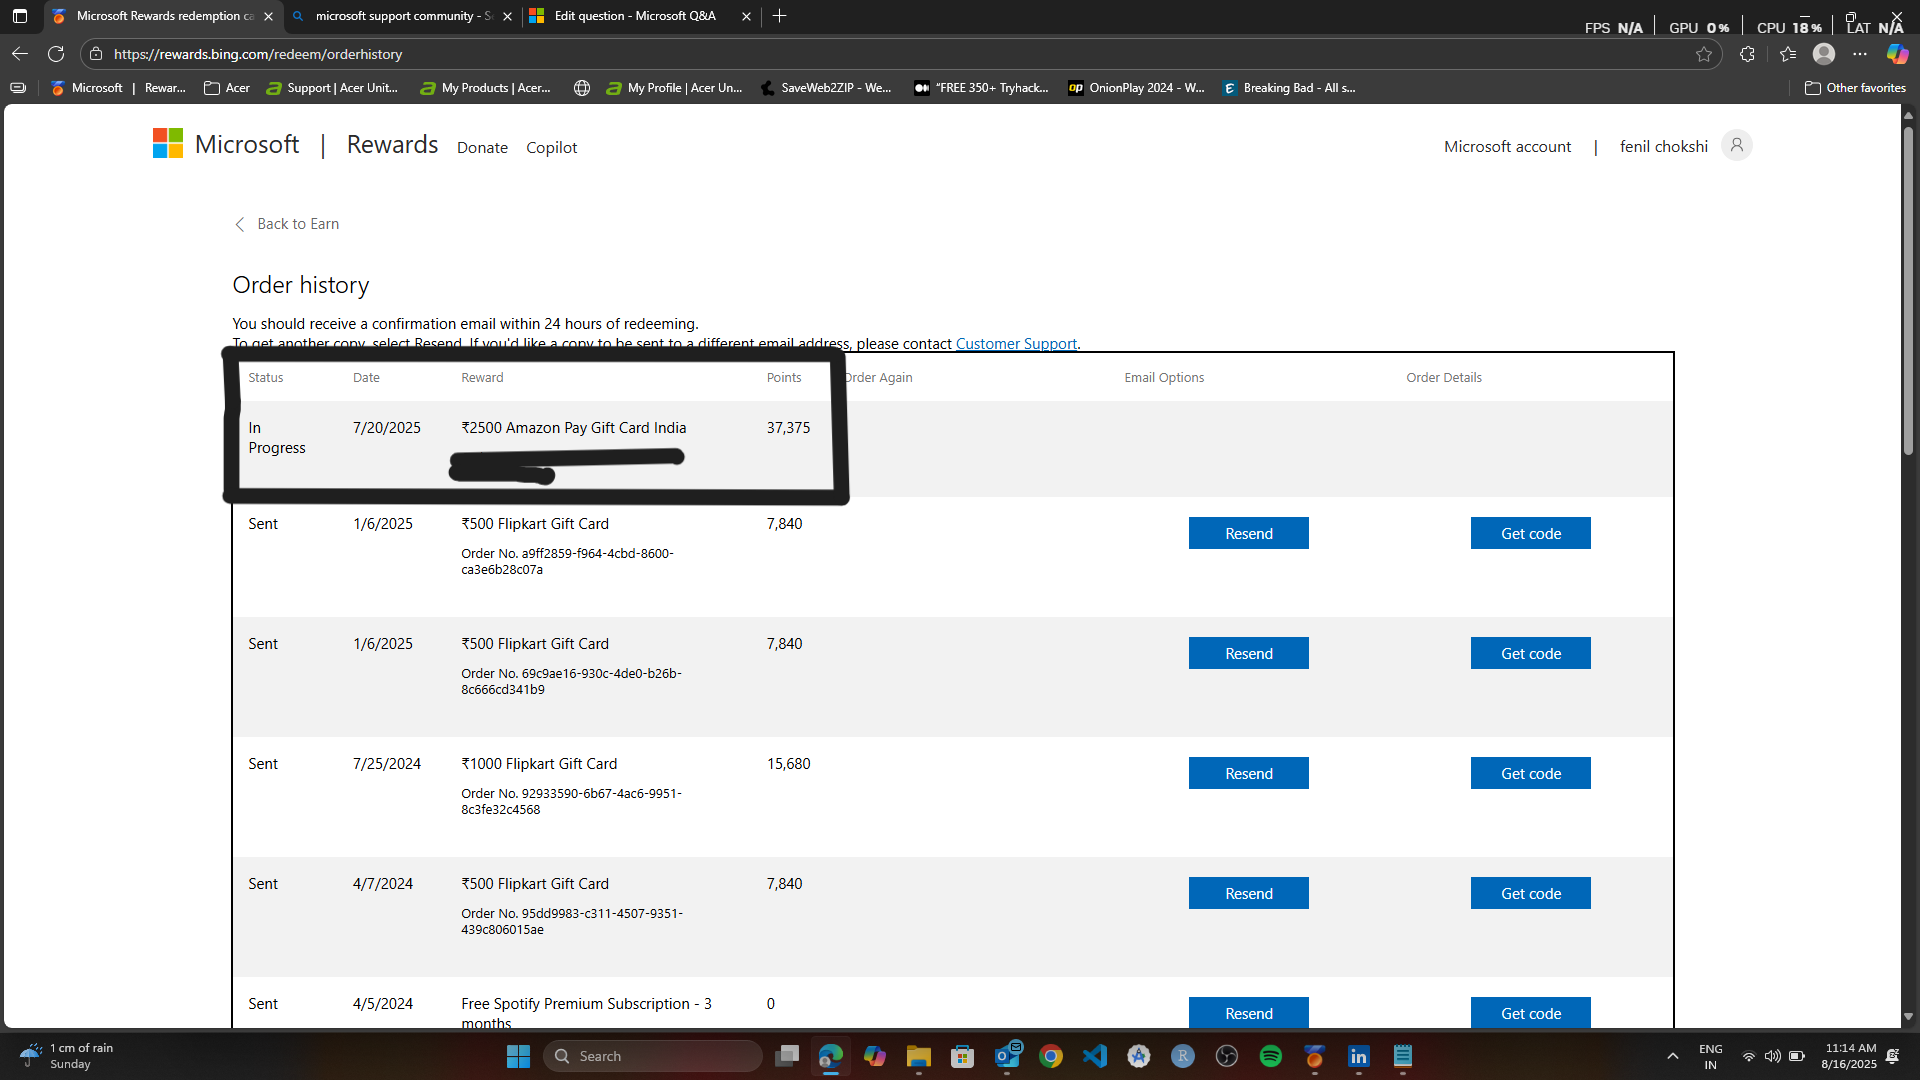Open Settings and more ellipsis menu
Image resolution: width=1920 pixels, height=1080 pixels.
point(1860,54)
